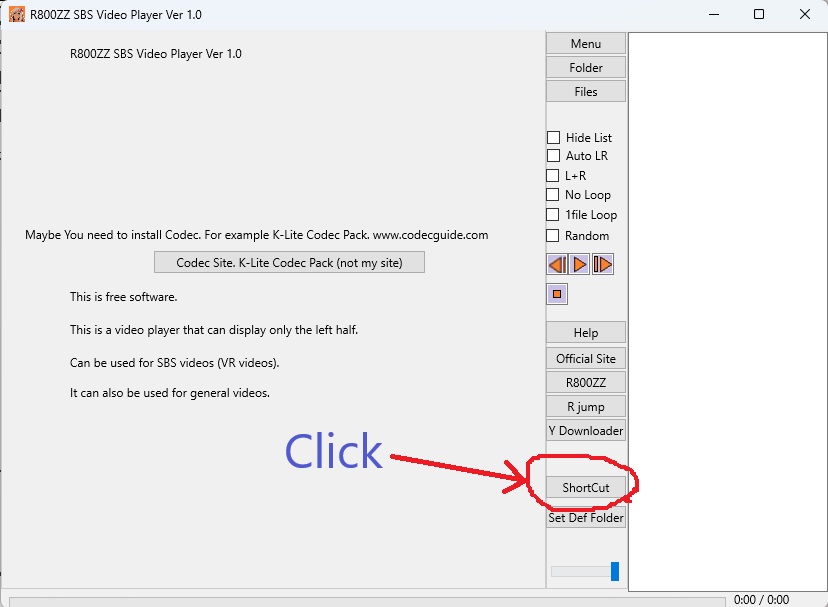Adjust the blue volume slider
The image size is (828, 607).
point(615,571)
